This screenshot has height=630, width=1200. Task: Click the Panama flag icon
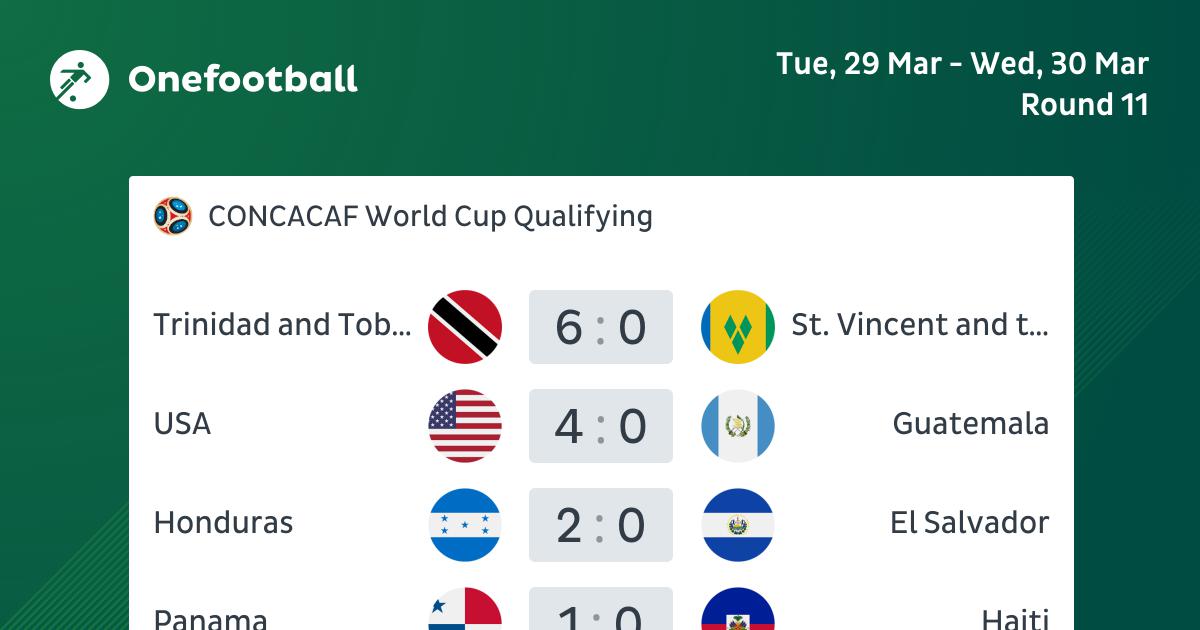click(x=465, y=609)
